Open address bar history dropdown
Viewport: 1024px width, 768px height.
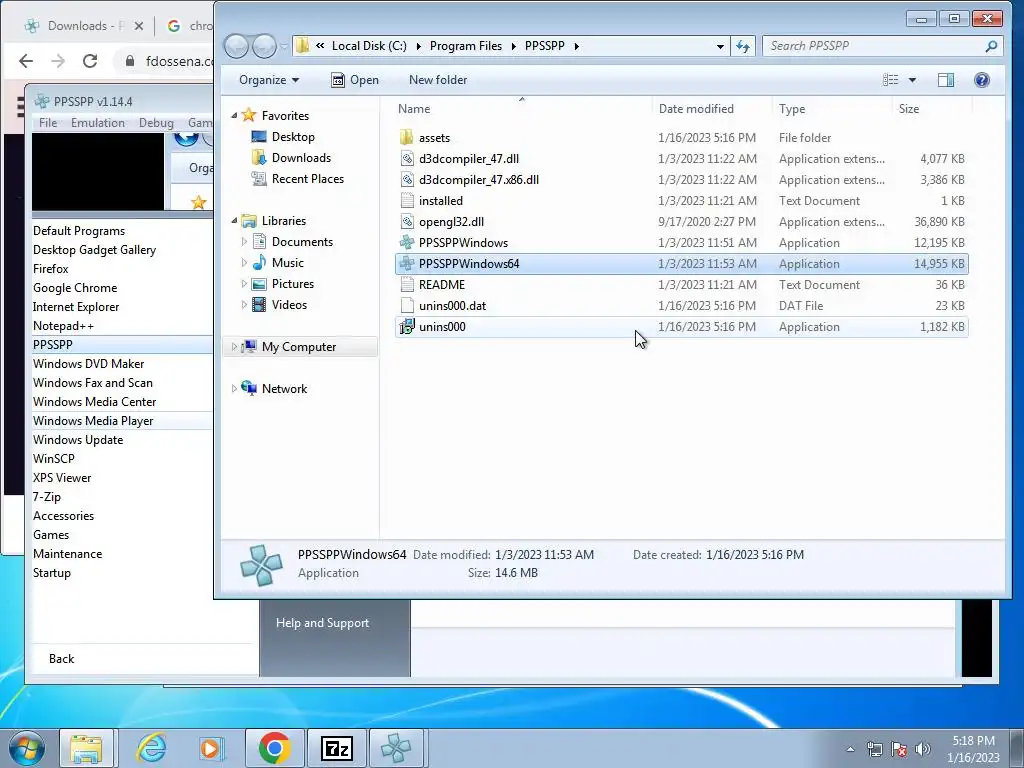[x=720, y=46]
